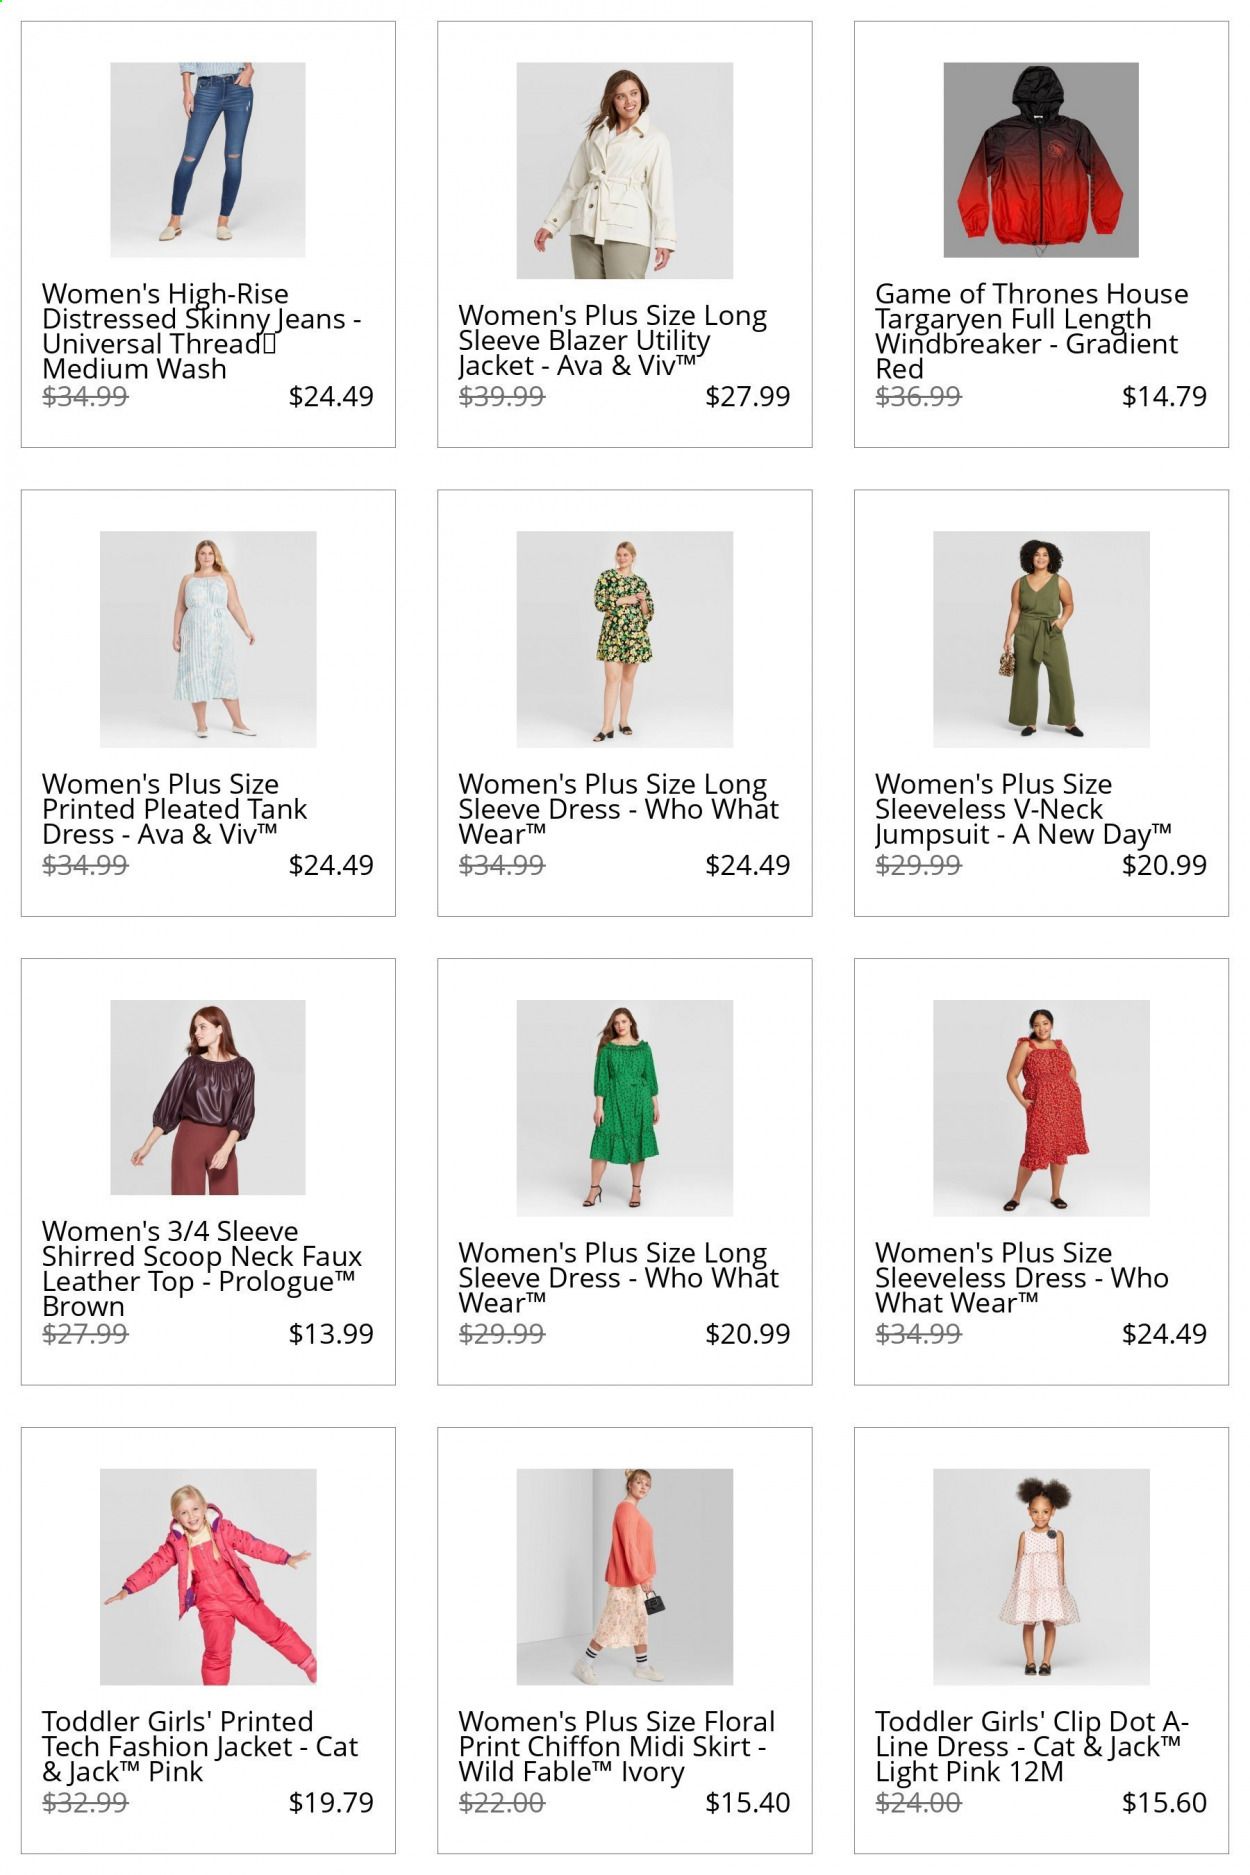
Task: Open Women's High-Rise Distressed Skinny Jeans title
Action: (x=200, y=331)
